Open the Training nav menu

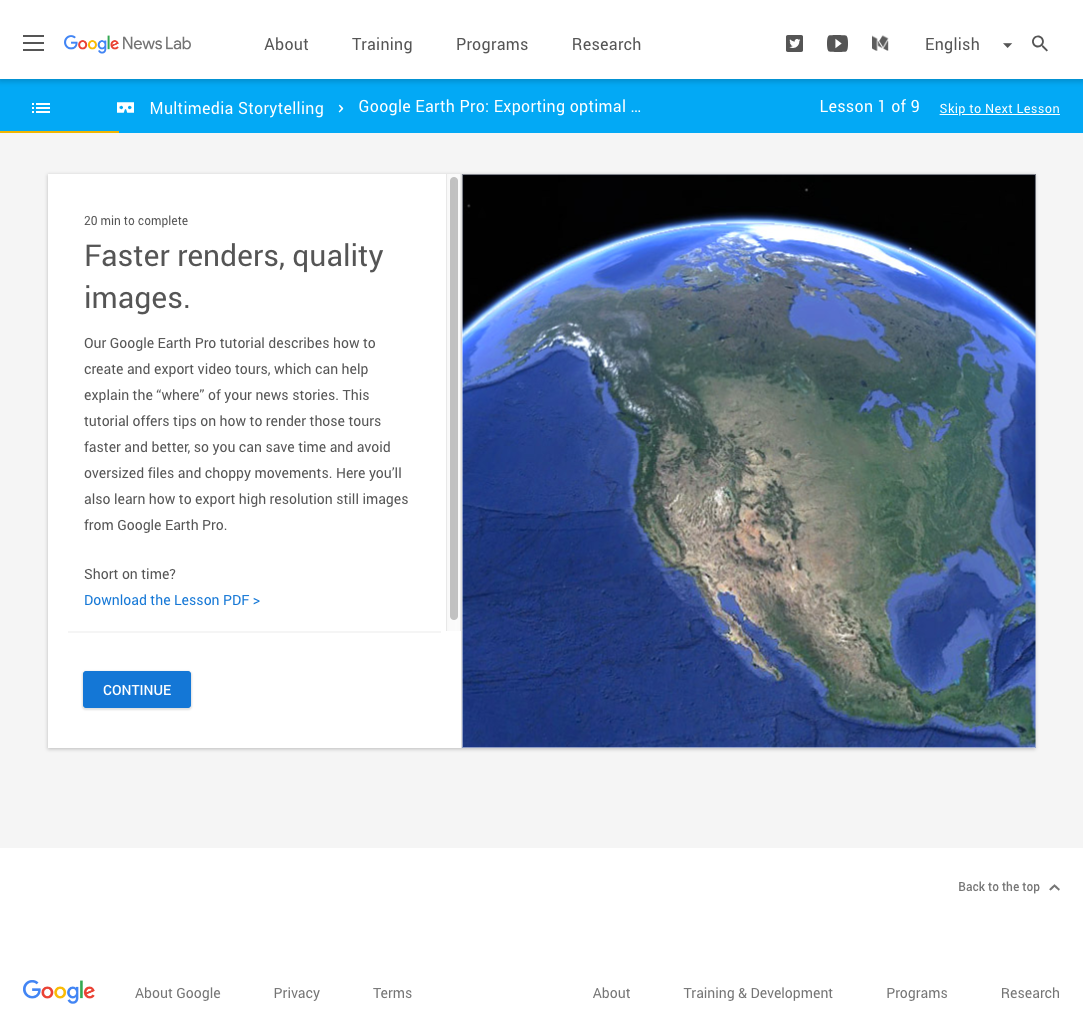(x=382, y=44)
